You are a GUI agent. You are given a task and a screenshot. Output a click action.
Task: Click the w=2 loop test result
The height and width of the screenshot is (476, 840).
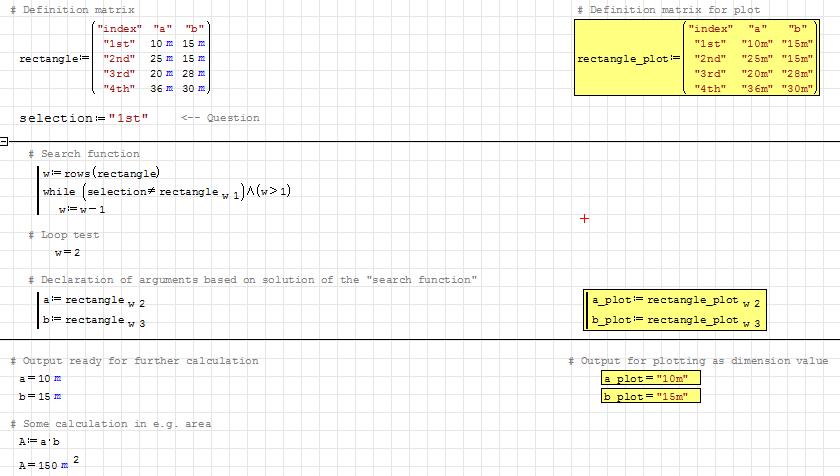coord(68,253)
